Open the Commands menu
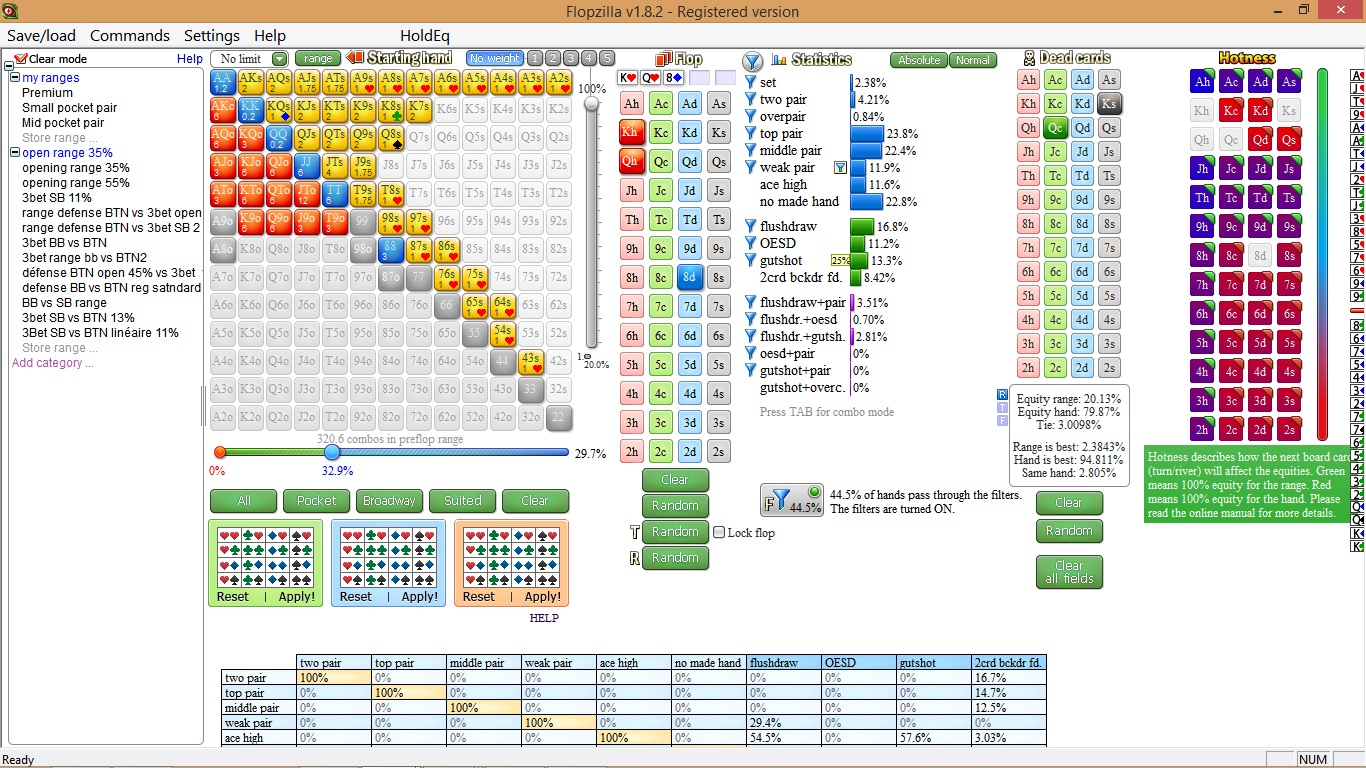 [130, 36]
